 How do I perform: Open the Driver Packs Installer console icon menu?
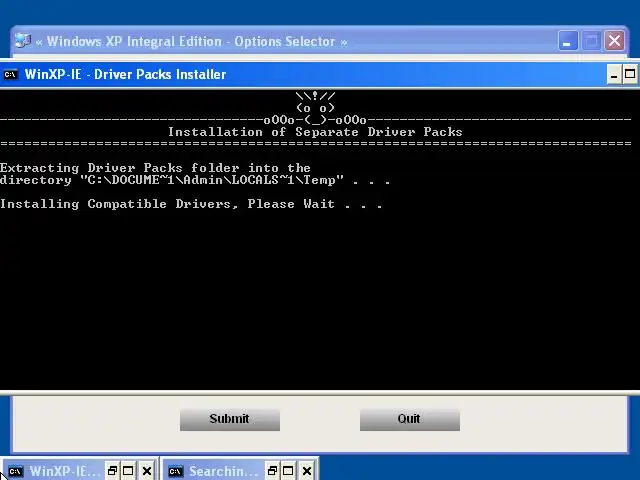[x=11, y=75]
